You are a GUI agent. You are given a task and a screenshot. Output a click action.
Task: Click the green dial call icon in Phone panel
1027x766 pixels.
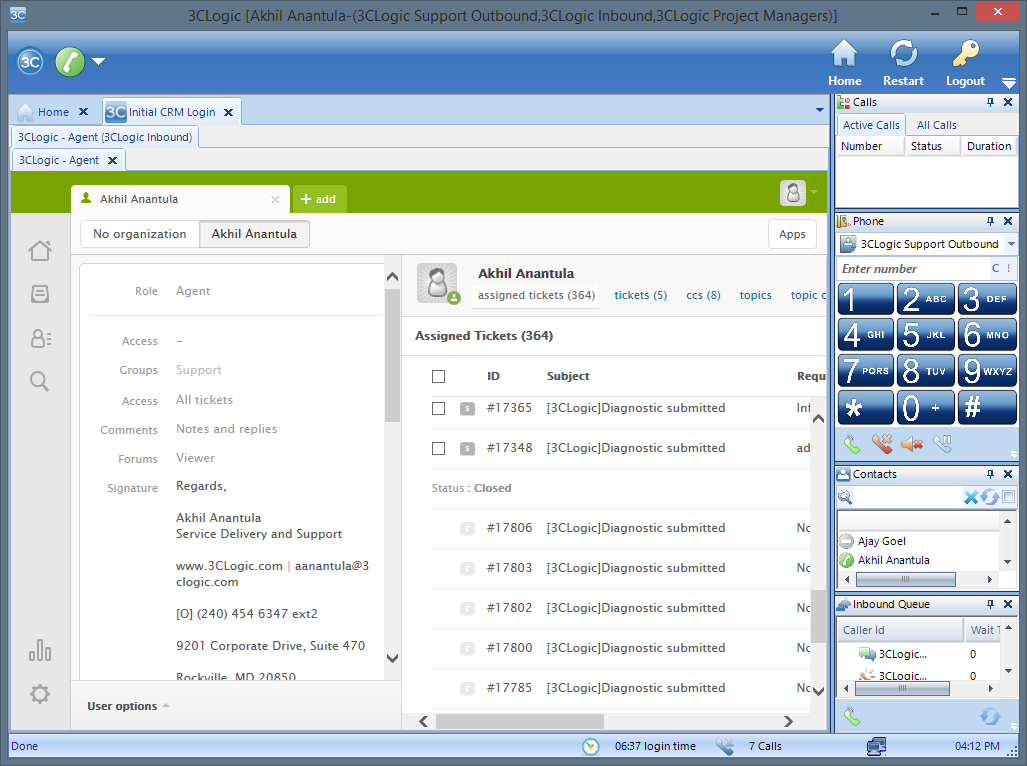click(851, 444)
